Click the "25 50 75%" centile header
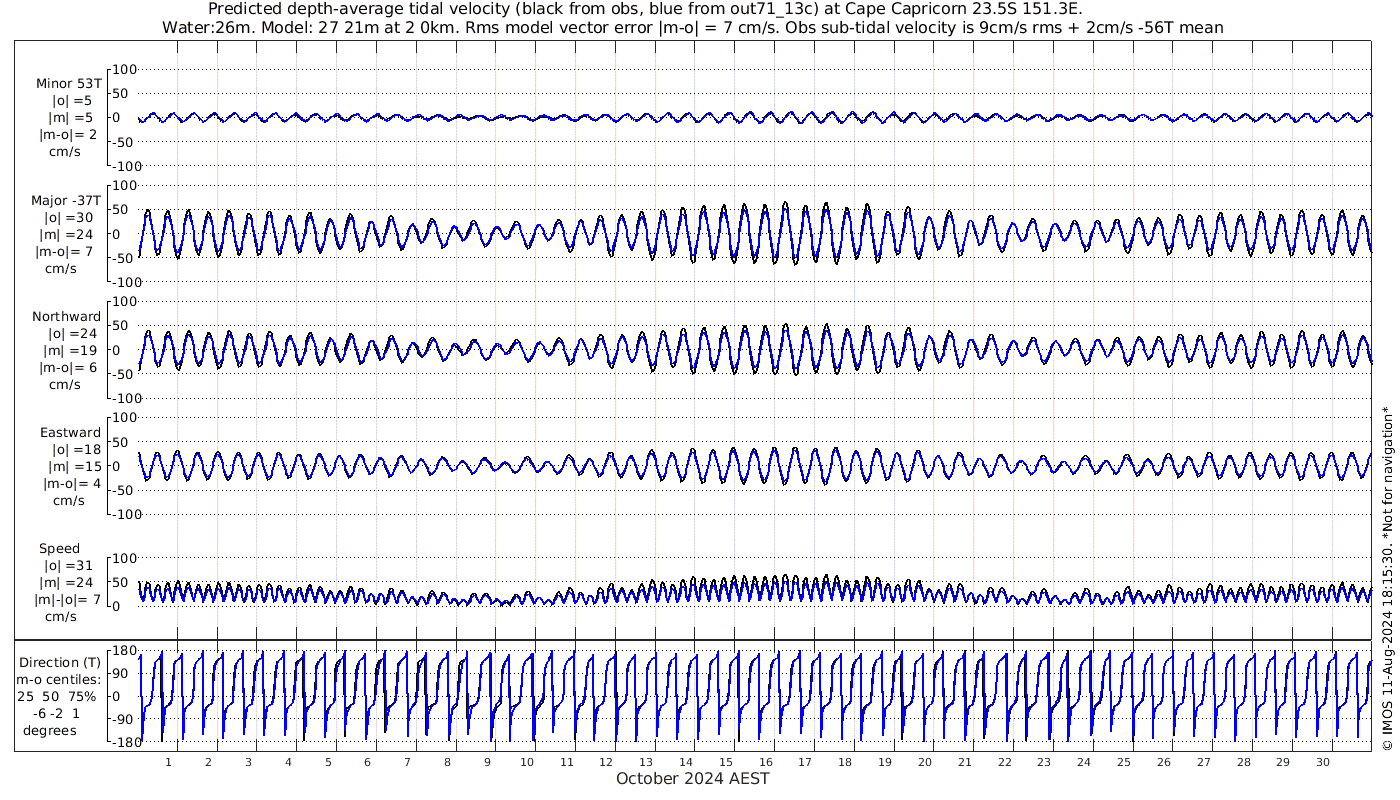Image resolution: width=1400 pixels, height=800 pixels. [57, 697]
